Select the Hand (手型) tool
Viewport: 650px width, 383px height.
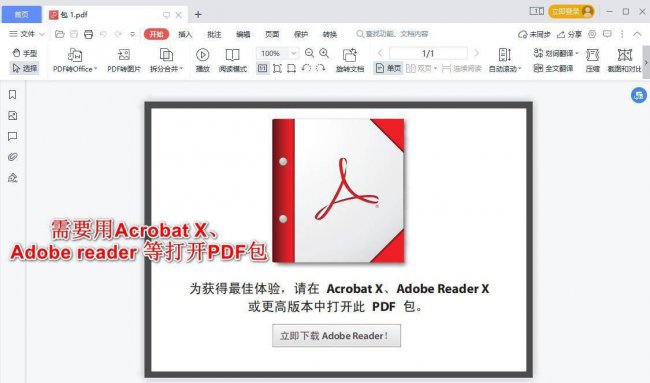(x=25, y=53)
